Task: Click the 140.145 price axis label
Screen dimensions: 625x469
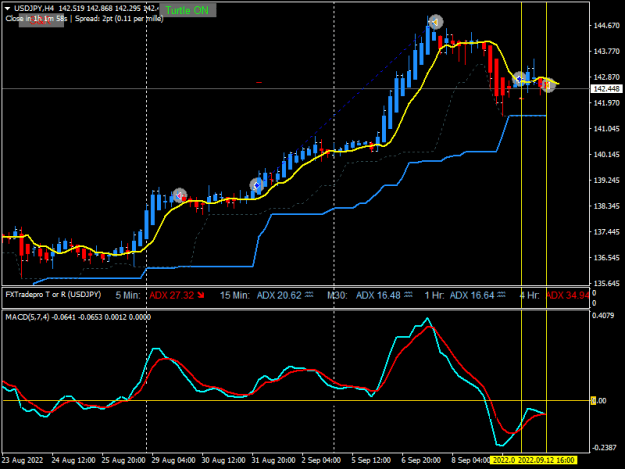Action: tap(607, 155)
